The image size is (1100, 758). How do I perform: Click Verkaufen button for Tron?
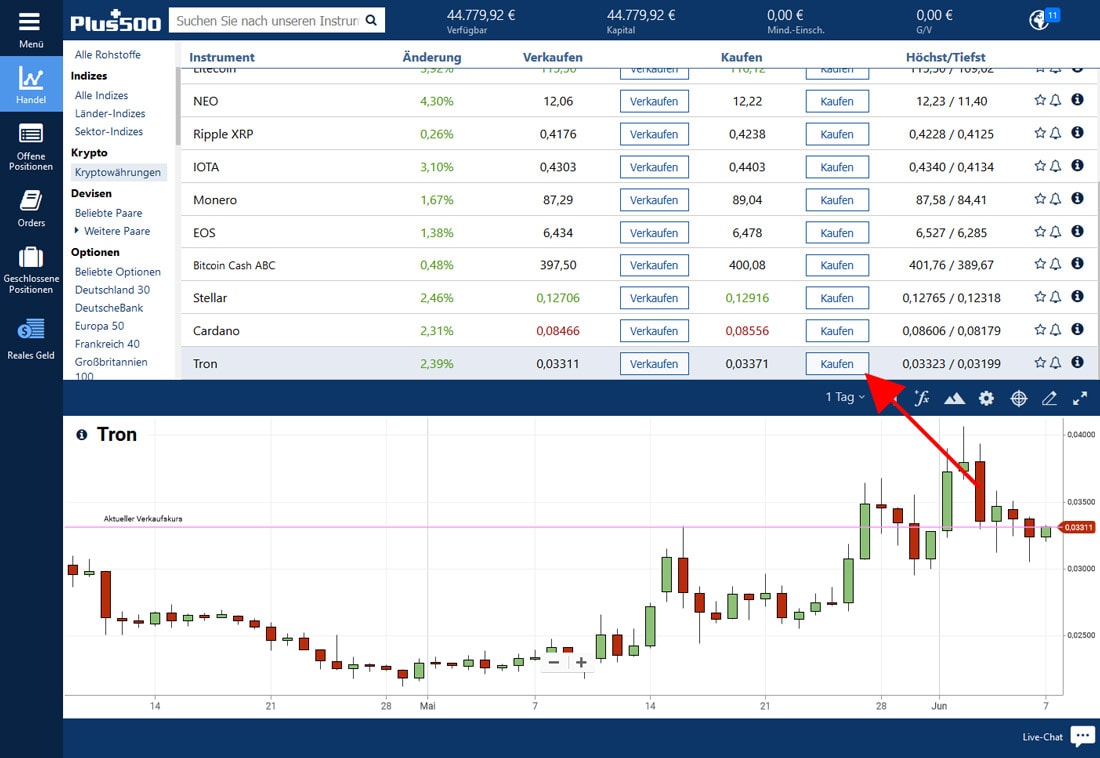654,364
